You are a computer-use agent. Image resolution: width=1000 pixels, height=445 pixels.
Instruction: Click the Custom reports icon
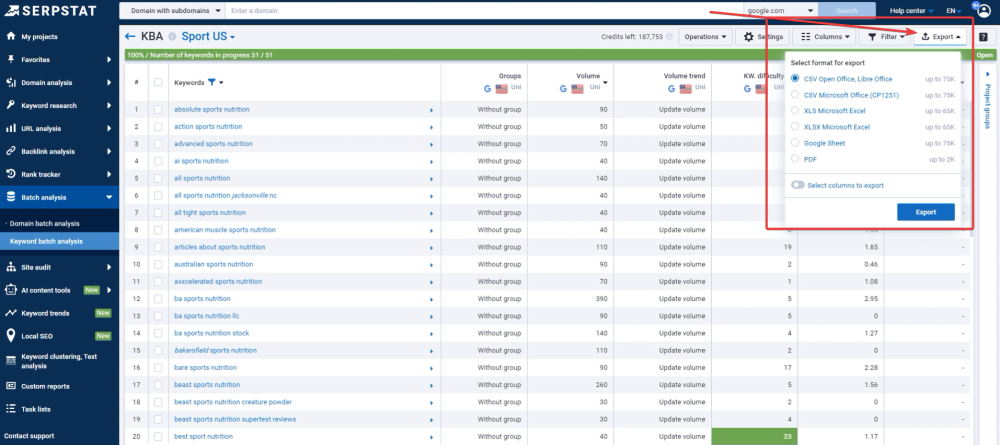click(x=11, y=386)
